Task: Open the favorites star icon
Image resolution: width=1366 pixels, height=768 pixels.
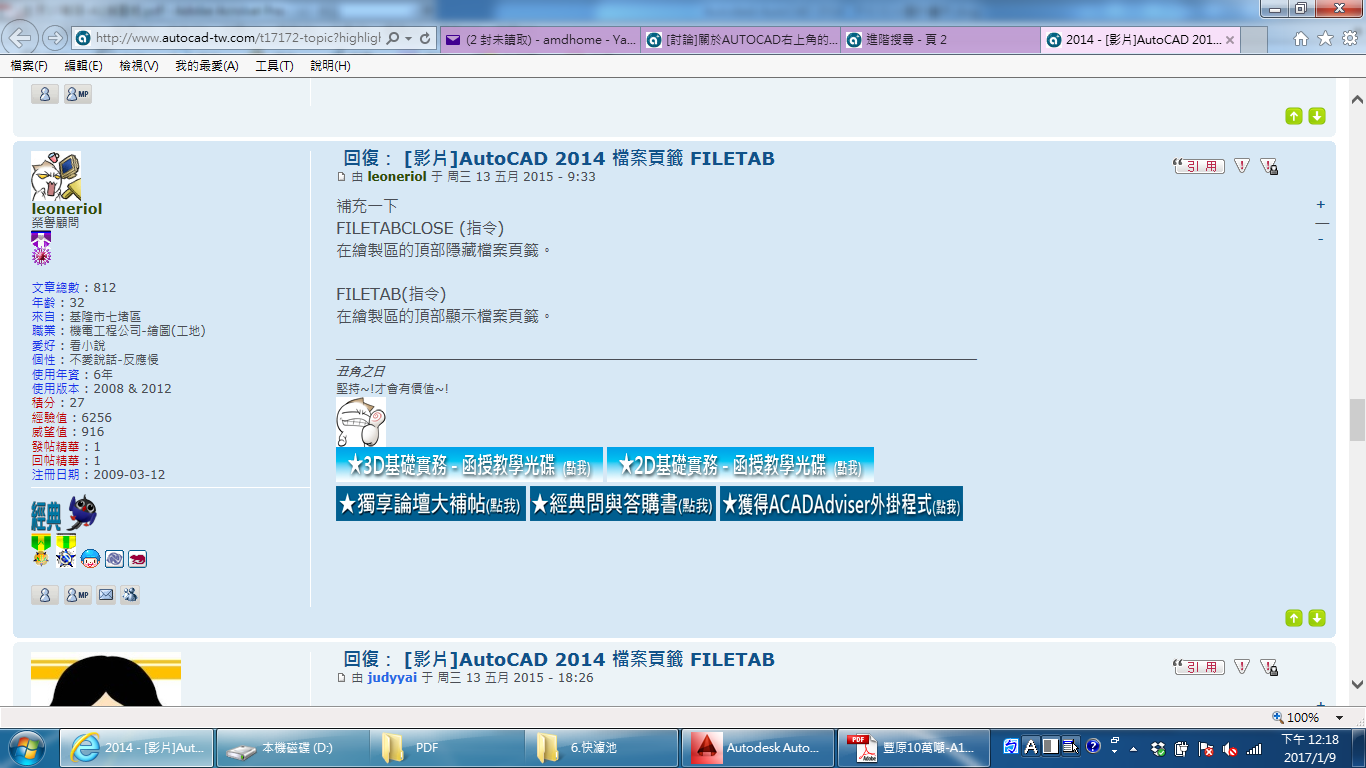Action: 1325,38
